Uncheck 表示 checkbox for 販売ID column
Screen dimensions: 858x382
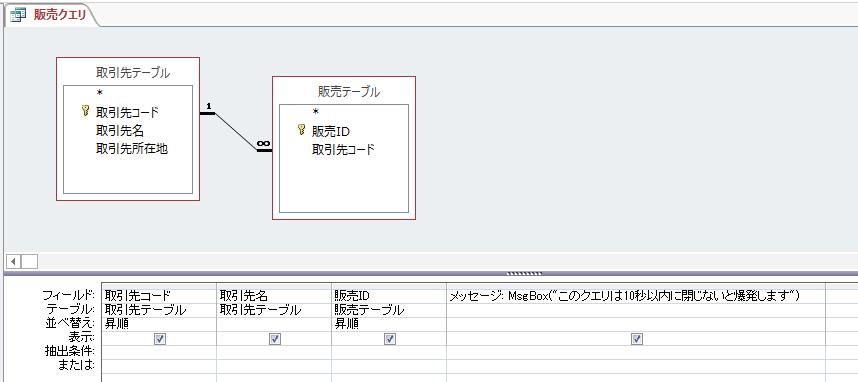point(390,339)
